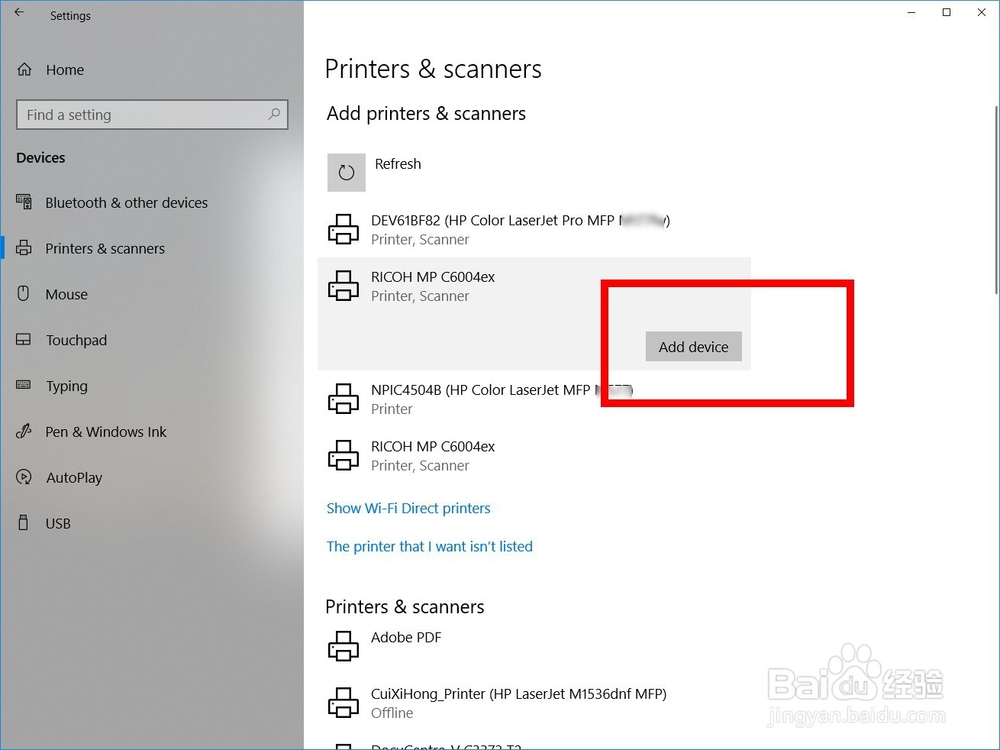Viewport: 1000px width, 750px height.
Task: Click the Refresh label
Action: 398,164
